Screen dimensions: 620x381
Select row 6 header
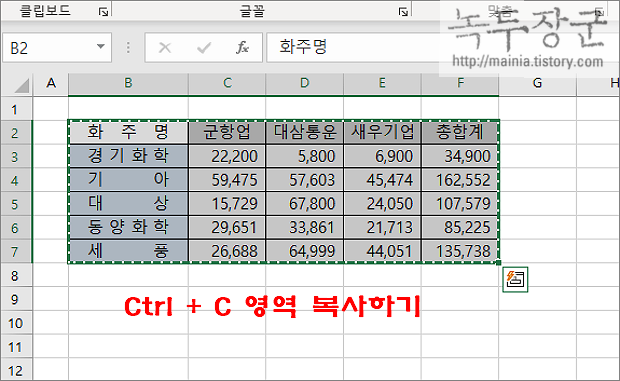click(x=16, y=227)
